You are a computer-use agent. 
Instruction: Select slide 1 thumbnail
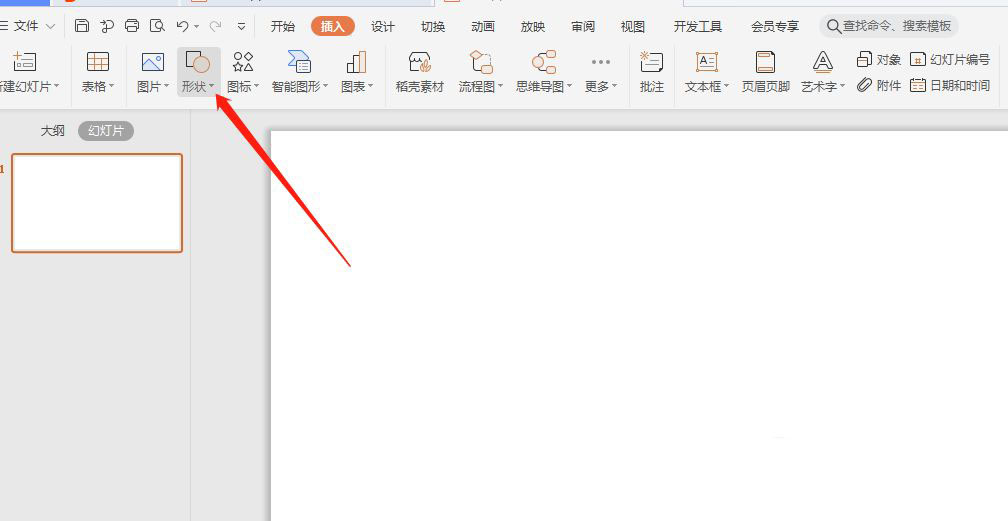click(x=97, y=203)
